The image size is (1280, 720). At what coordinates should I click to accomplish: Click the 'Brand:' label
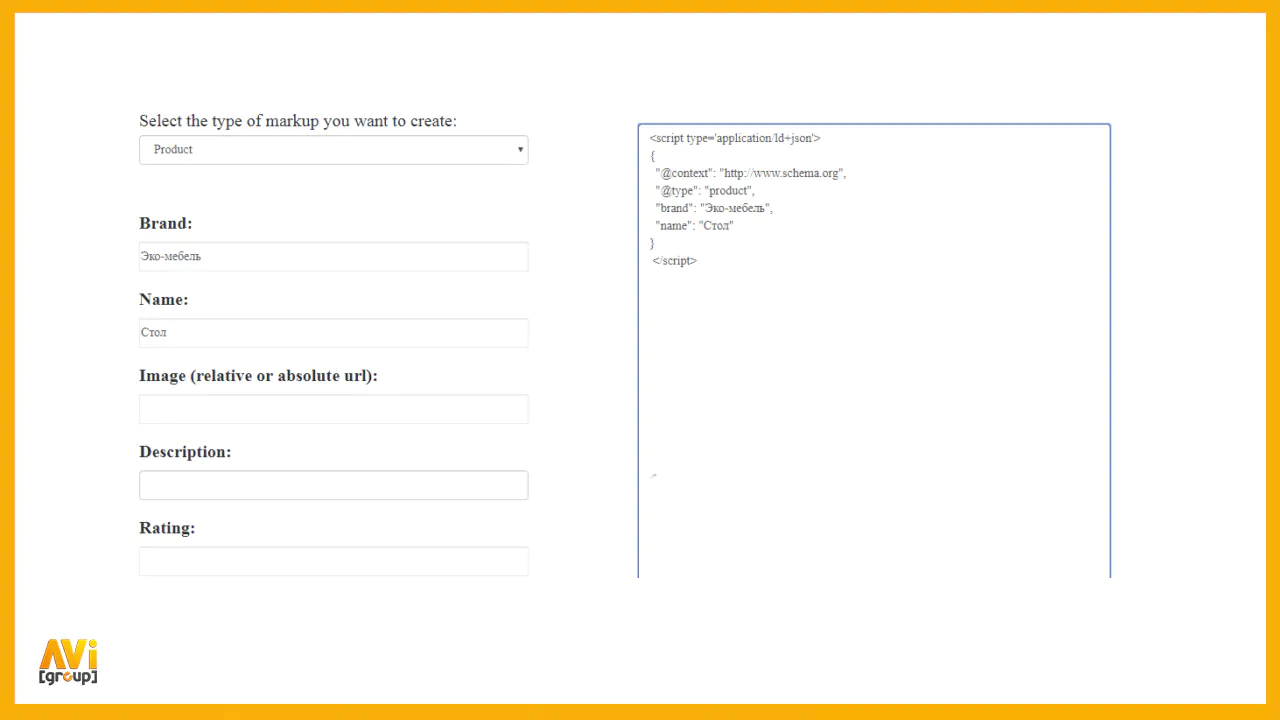[166, 223]
